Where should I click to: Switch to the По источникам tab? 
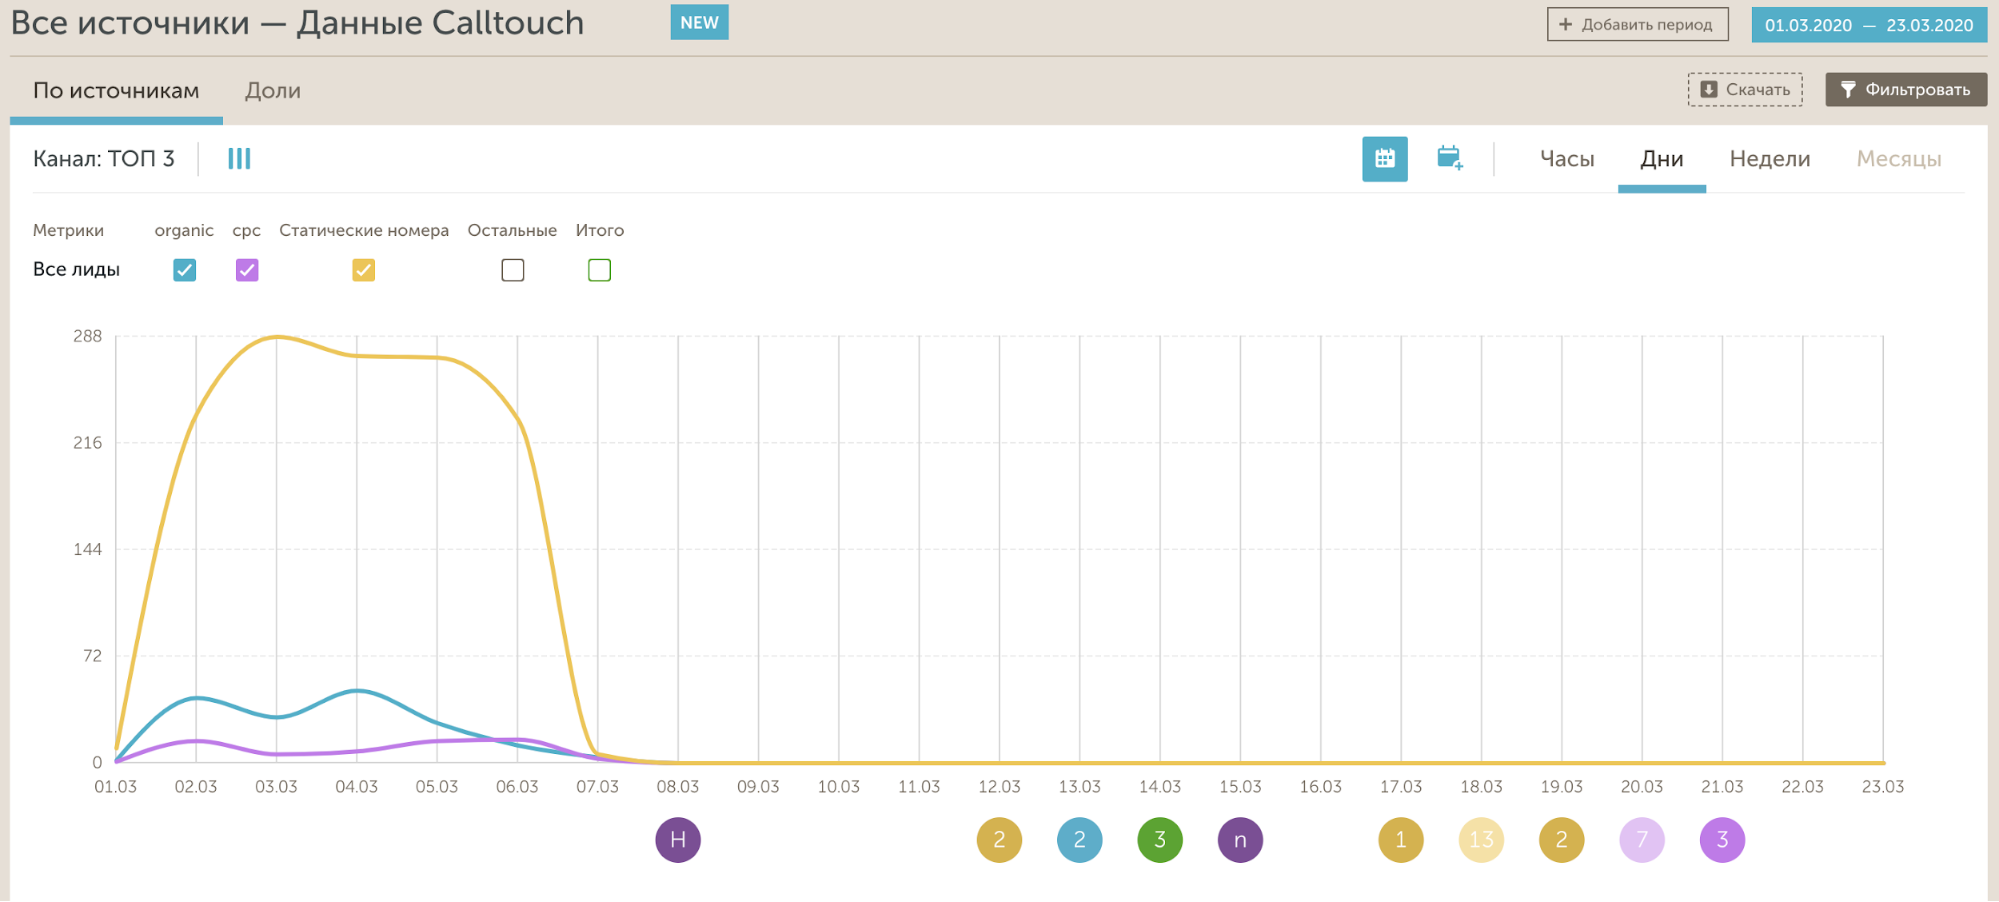click(x=116, y=91)
